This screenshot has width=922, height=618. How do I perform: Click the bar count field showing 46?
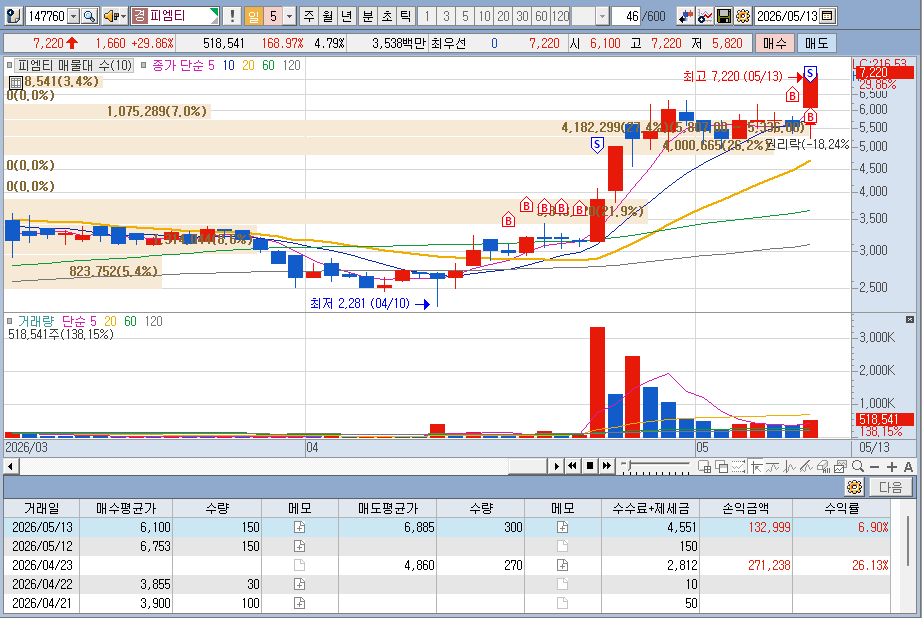pos(626,16)
